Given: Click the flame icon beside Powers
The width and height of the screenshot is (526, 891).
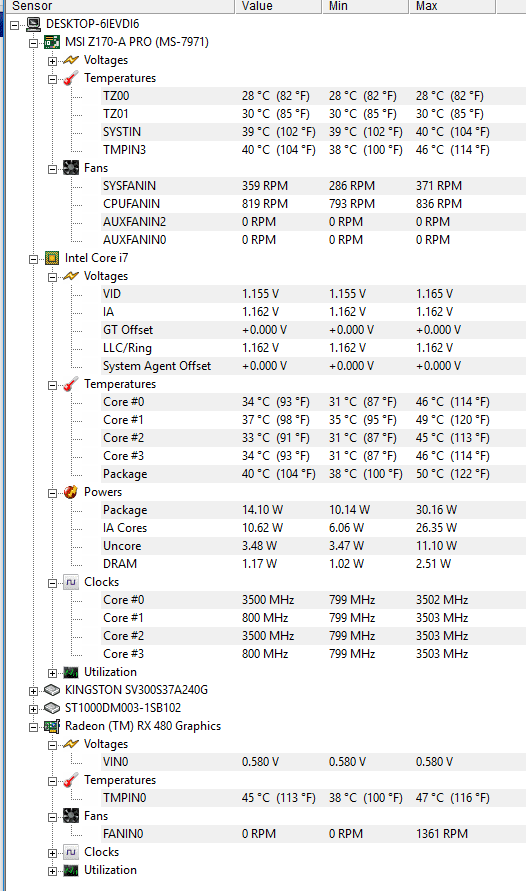Looking at the screenshot, I should coord(71,492).
